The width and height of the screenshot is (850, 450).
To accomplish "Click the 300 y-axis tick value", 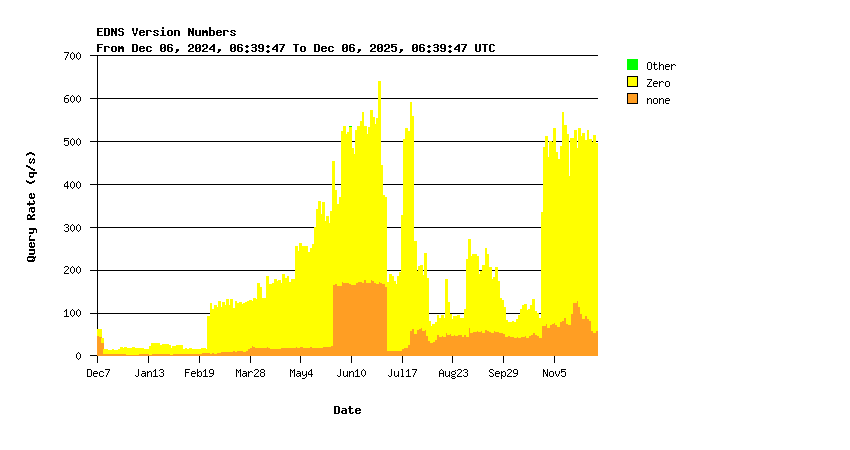I will click(x=71, y=228).
